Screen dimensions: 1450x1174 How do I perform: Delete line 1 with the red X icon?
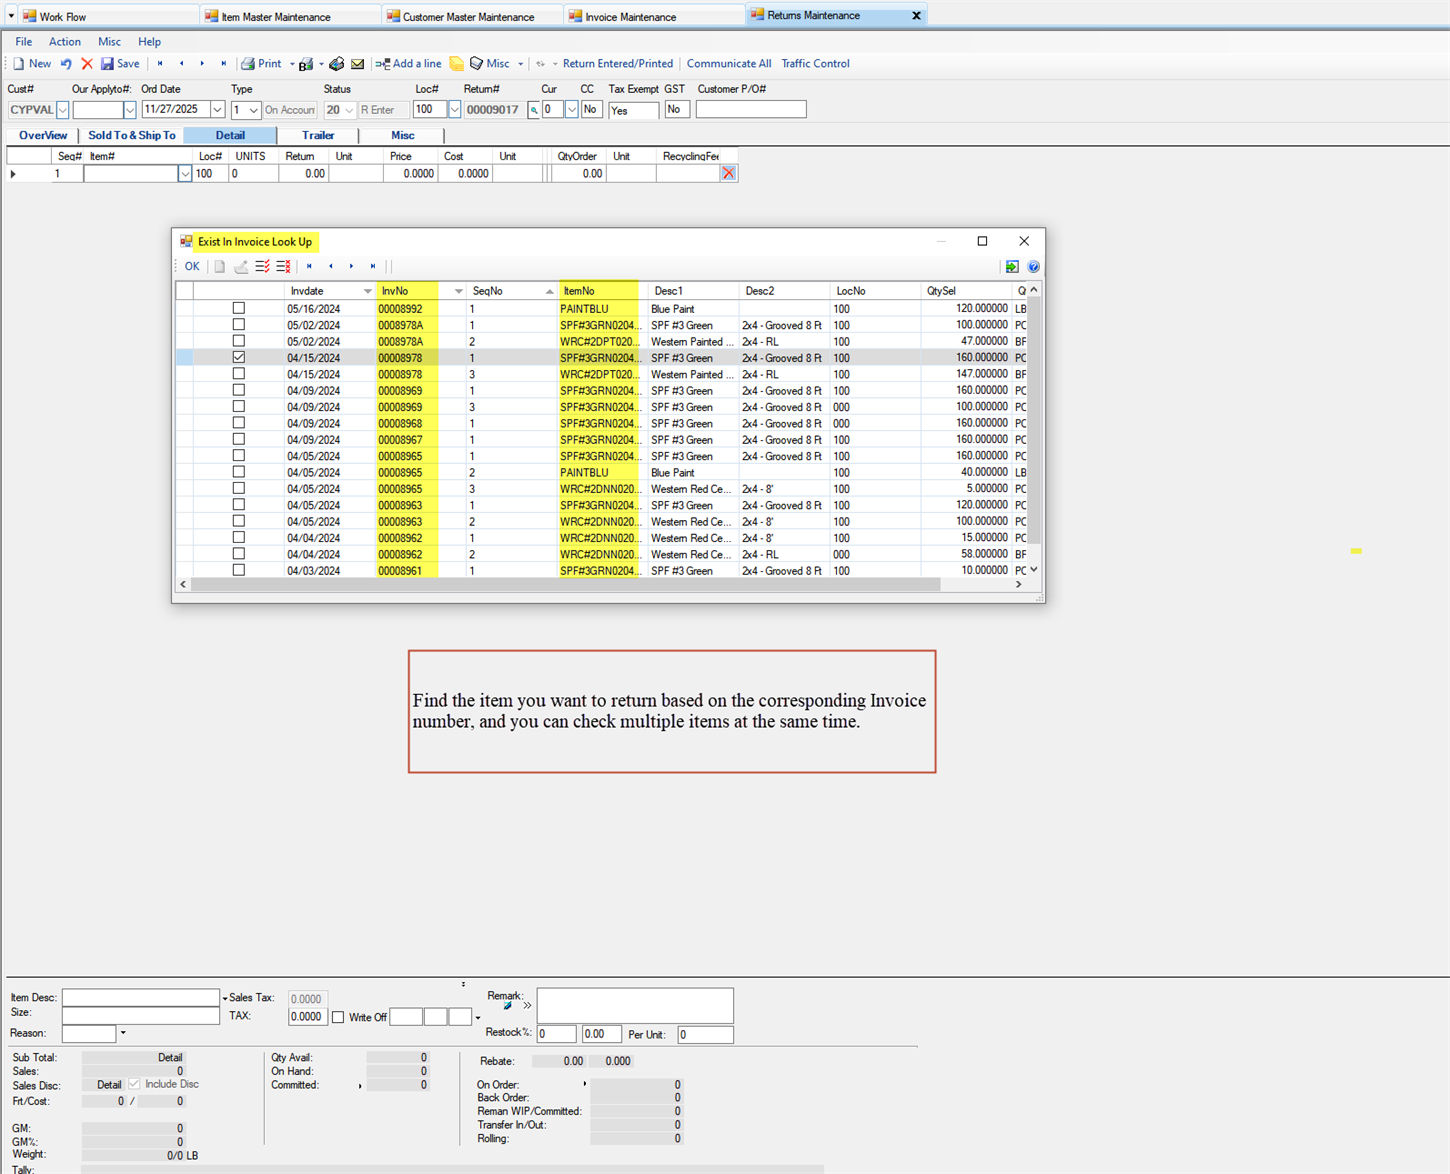[728, 174]
